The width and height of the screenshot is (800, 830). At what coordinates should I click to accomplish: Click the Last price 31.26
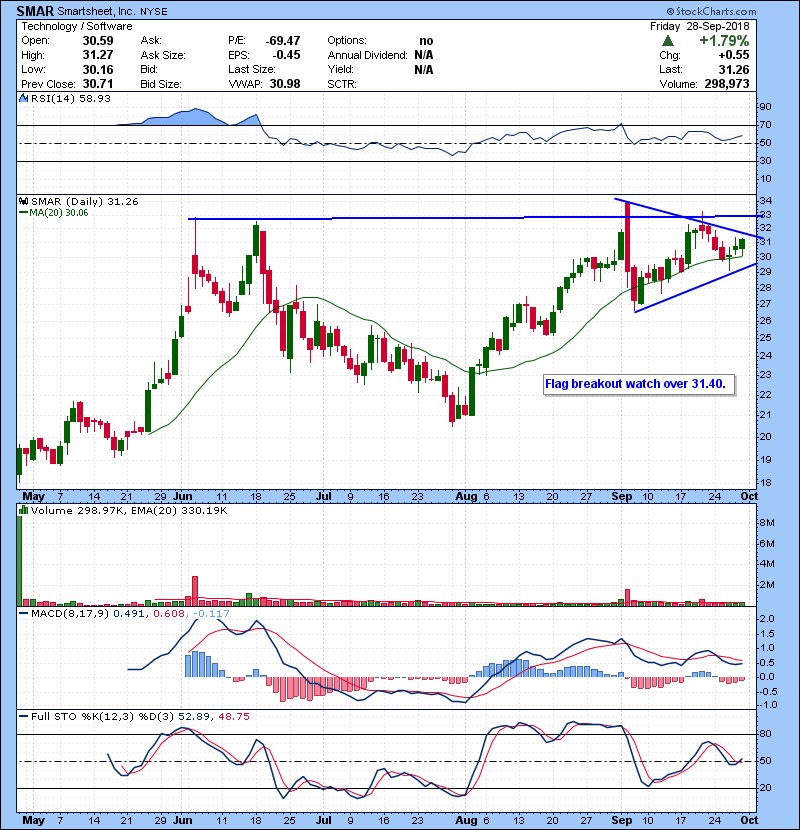734,70
